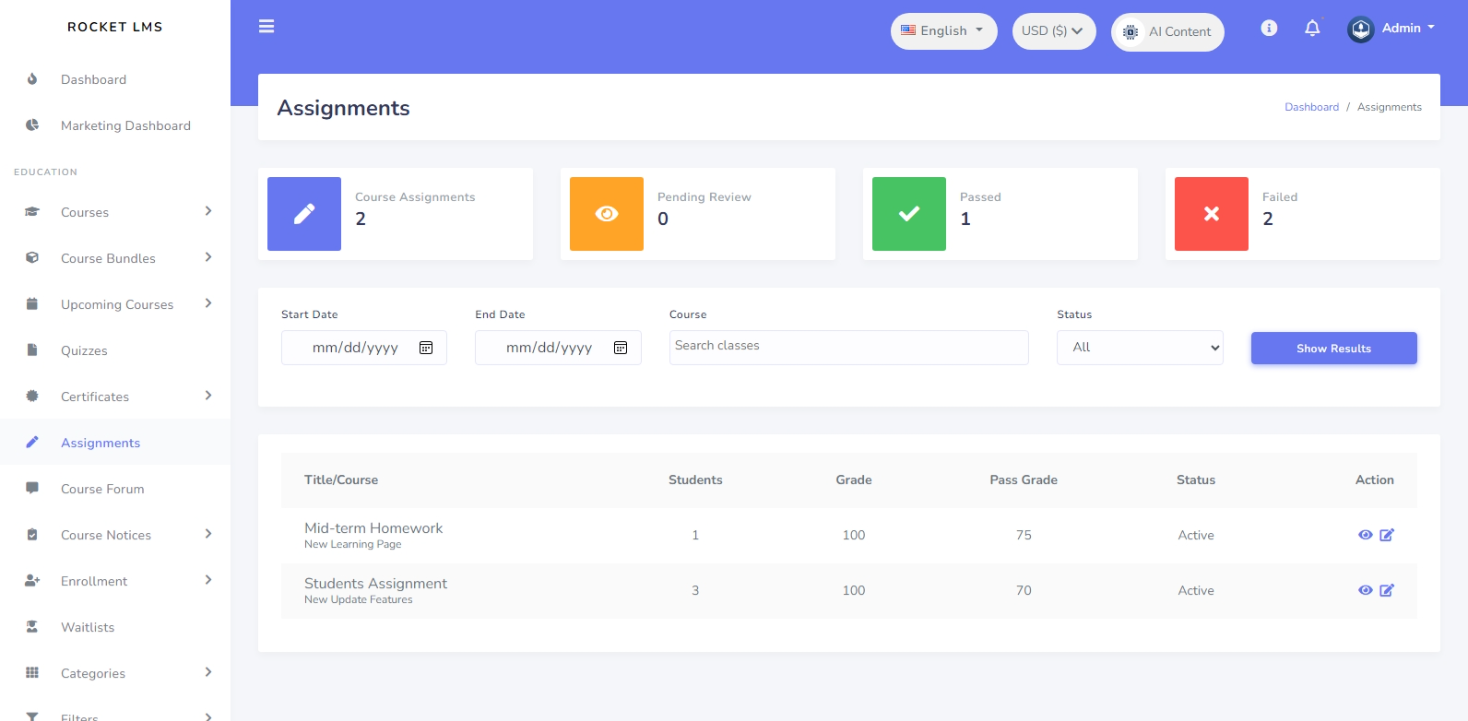This screenshot has height=721, width=1468.
Task: Click the ROCKET LMS logo text
Action: coord(115,27)
